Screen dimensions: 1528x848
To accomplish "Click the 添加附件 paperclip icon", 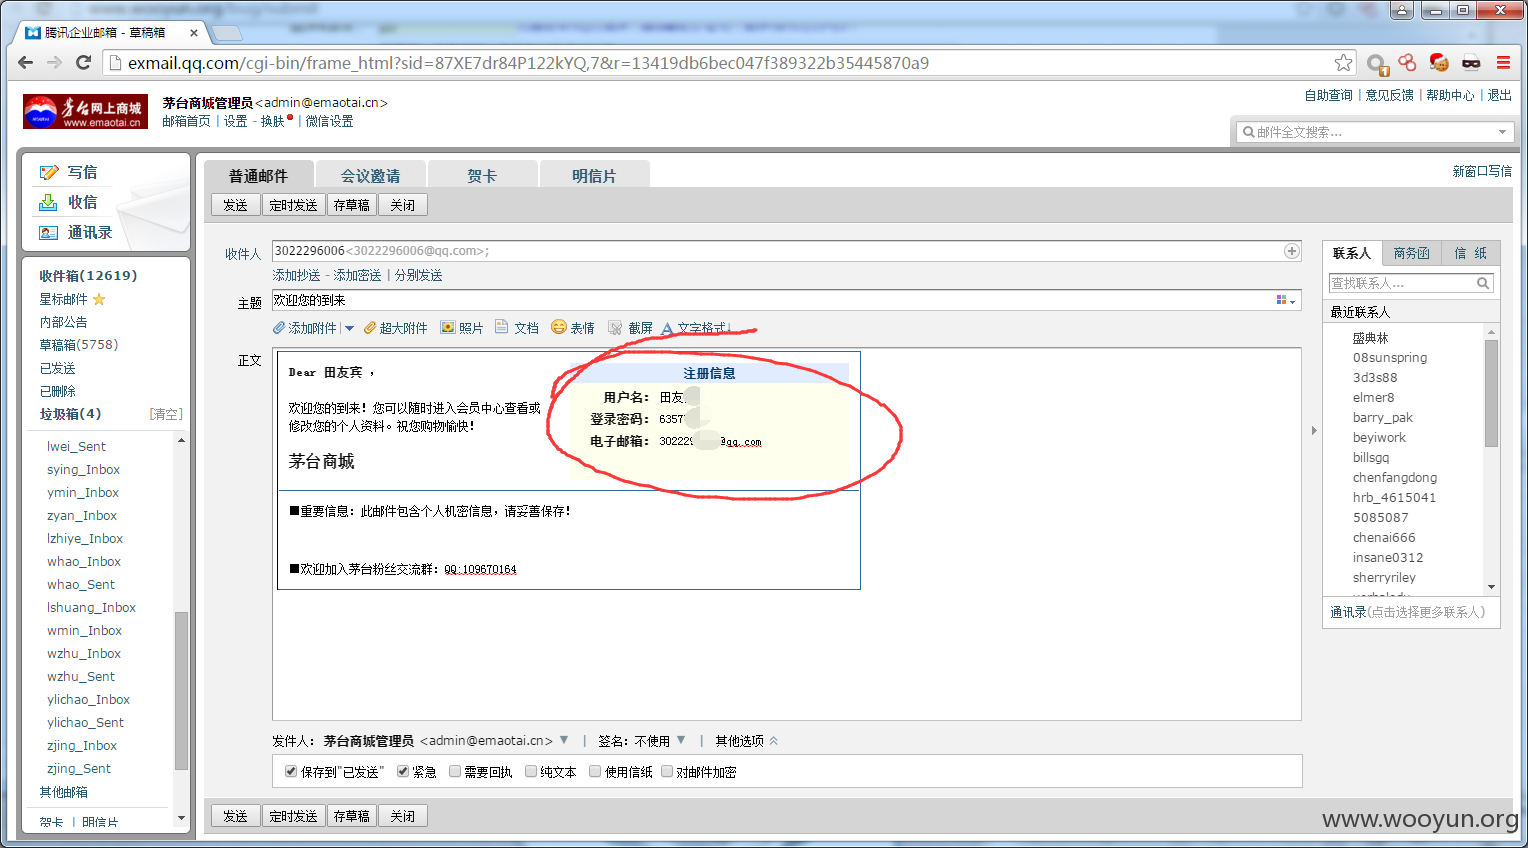I will [279, 328].
